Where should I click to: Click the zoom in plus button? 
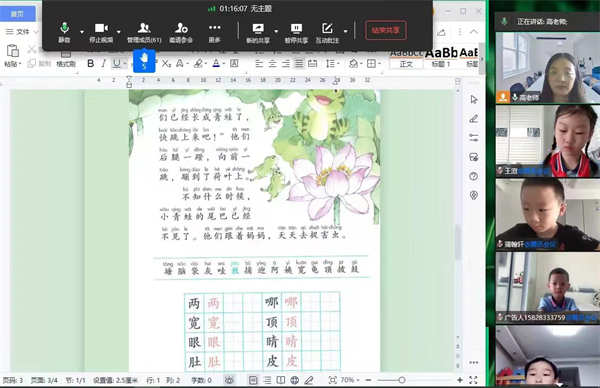pos(460,380)
